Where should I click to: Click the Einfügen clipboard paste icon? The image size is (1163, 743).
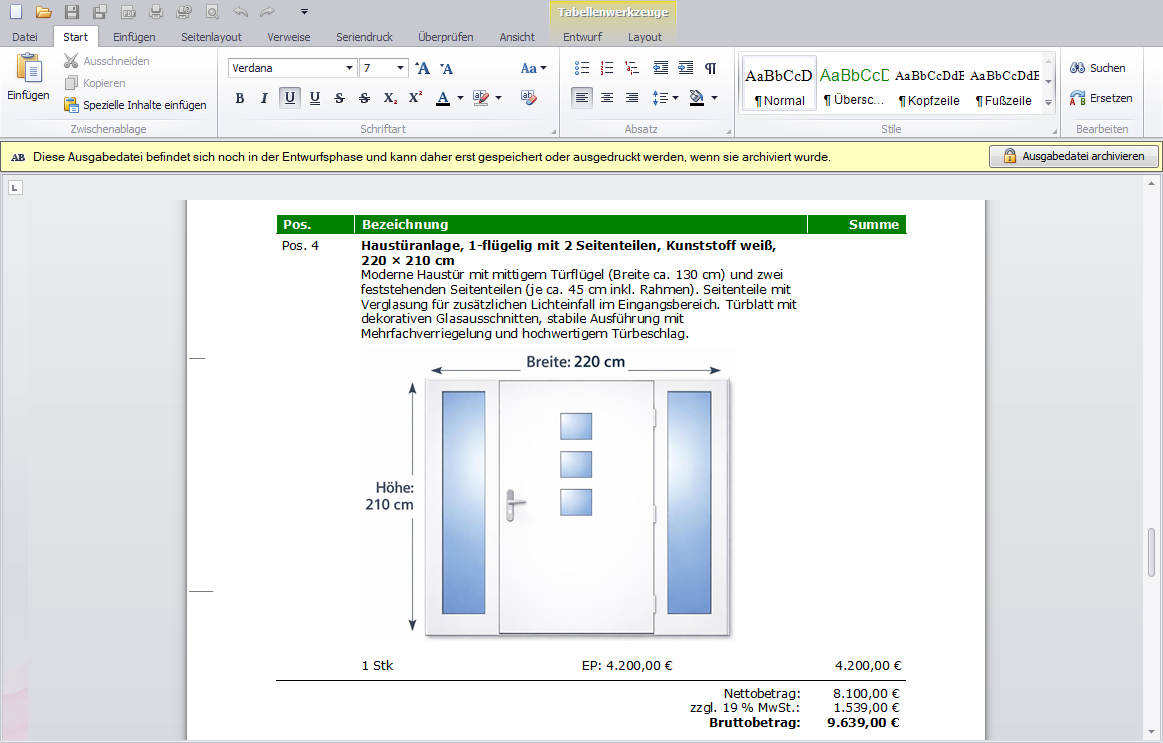pos(28,78)
